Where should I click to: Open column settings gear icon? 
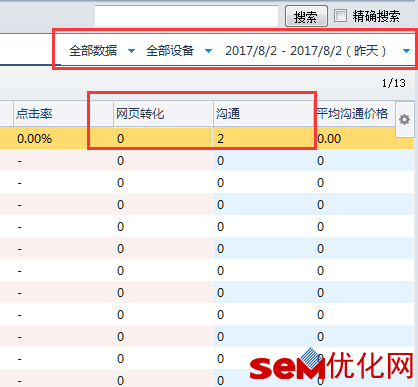point(404,119)
